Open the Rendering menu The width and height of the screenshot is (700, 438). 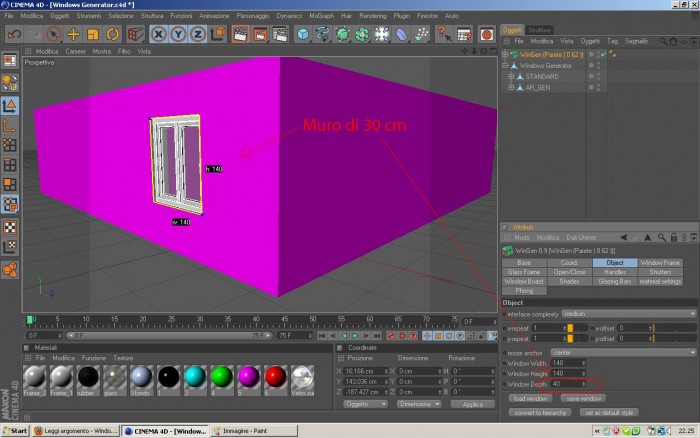point(372,16)
